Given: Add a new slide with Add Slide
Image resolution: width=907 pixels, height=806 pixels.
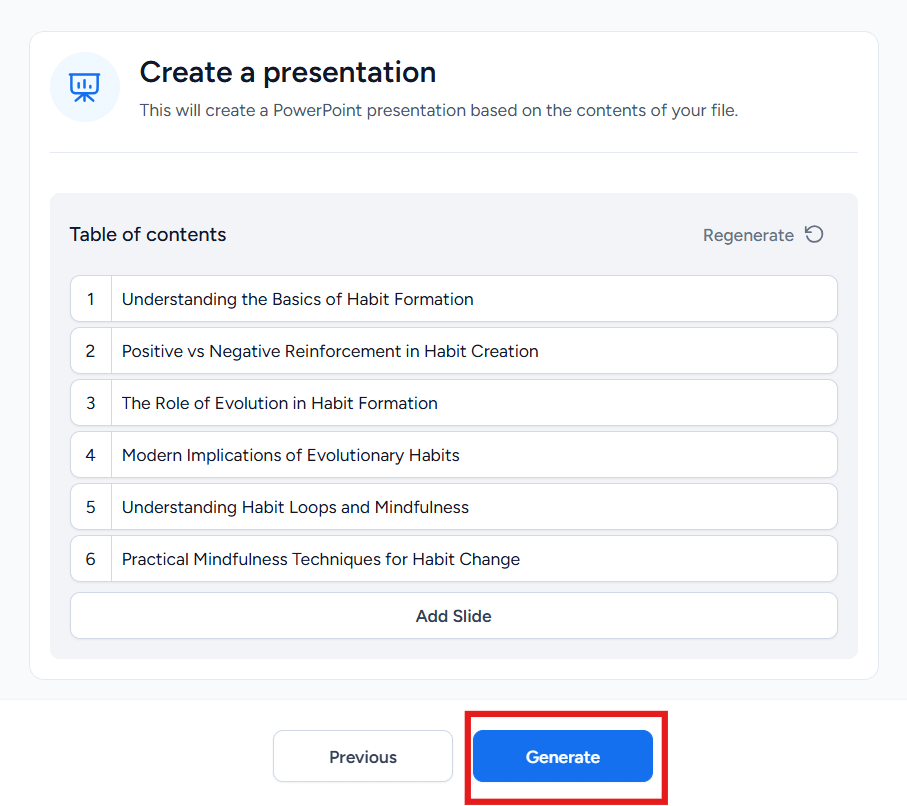Looking at the screenshot, I should click(454, 616).
